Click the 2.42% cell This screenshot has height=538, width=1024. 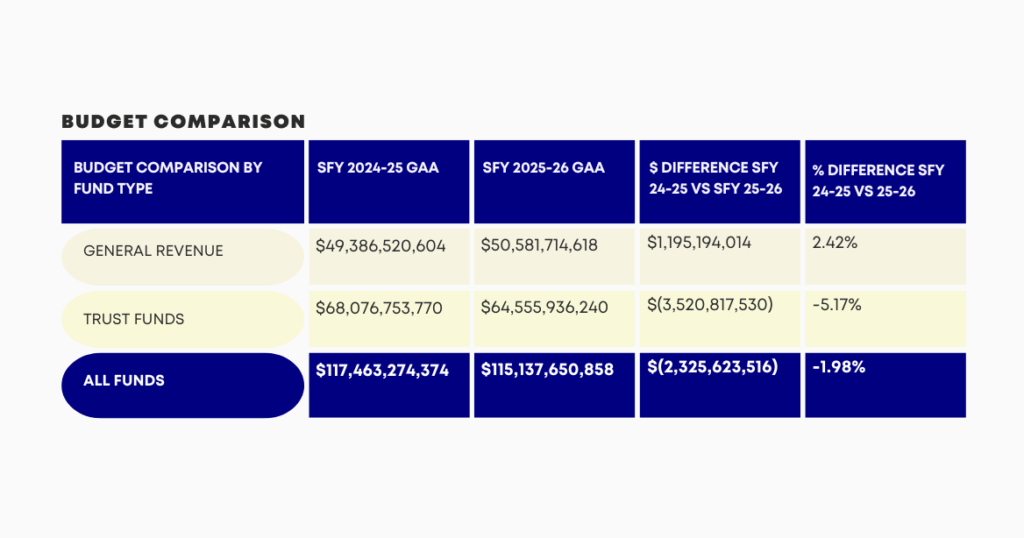(x=886, y=256)
